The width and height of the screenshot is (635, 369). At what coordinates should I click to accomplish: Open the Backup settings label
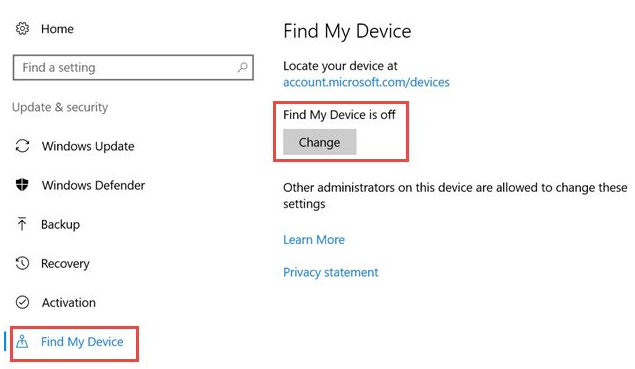tap(60, 224)
